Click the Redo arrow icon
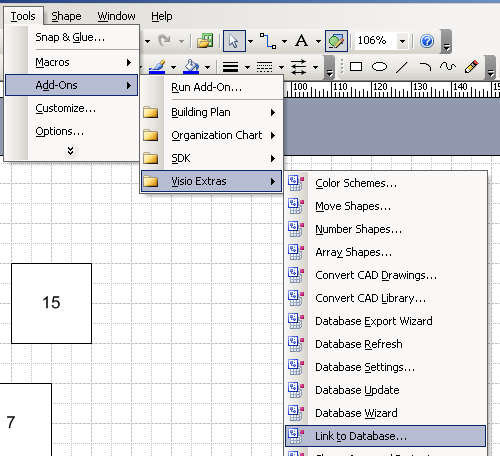Viewport: 500px width, 456px height. (x=164, y=41)
